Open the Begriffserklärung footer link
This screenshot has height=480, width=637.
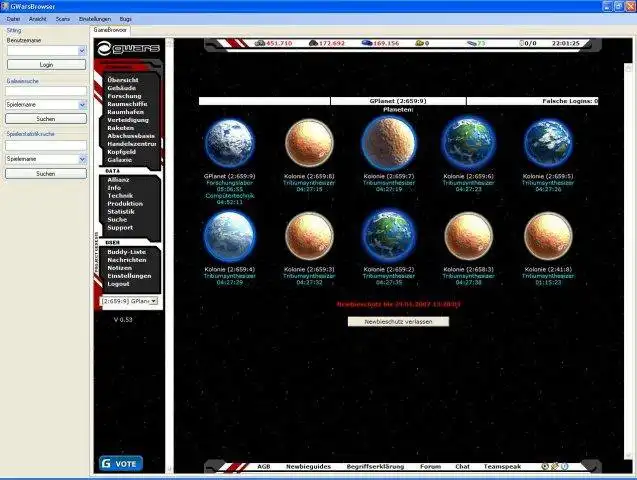pos(375,467)
